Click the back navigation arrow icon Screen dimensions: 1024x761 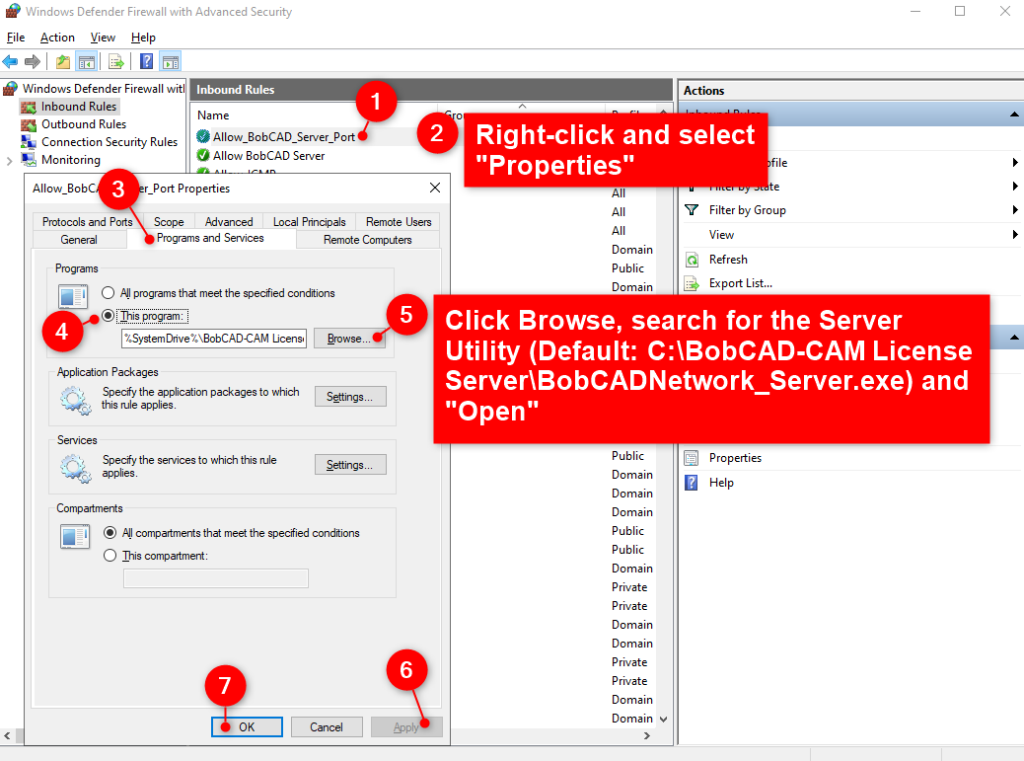[11, 61]
